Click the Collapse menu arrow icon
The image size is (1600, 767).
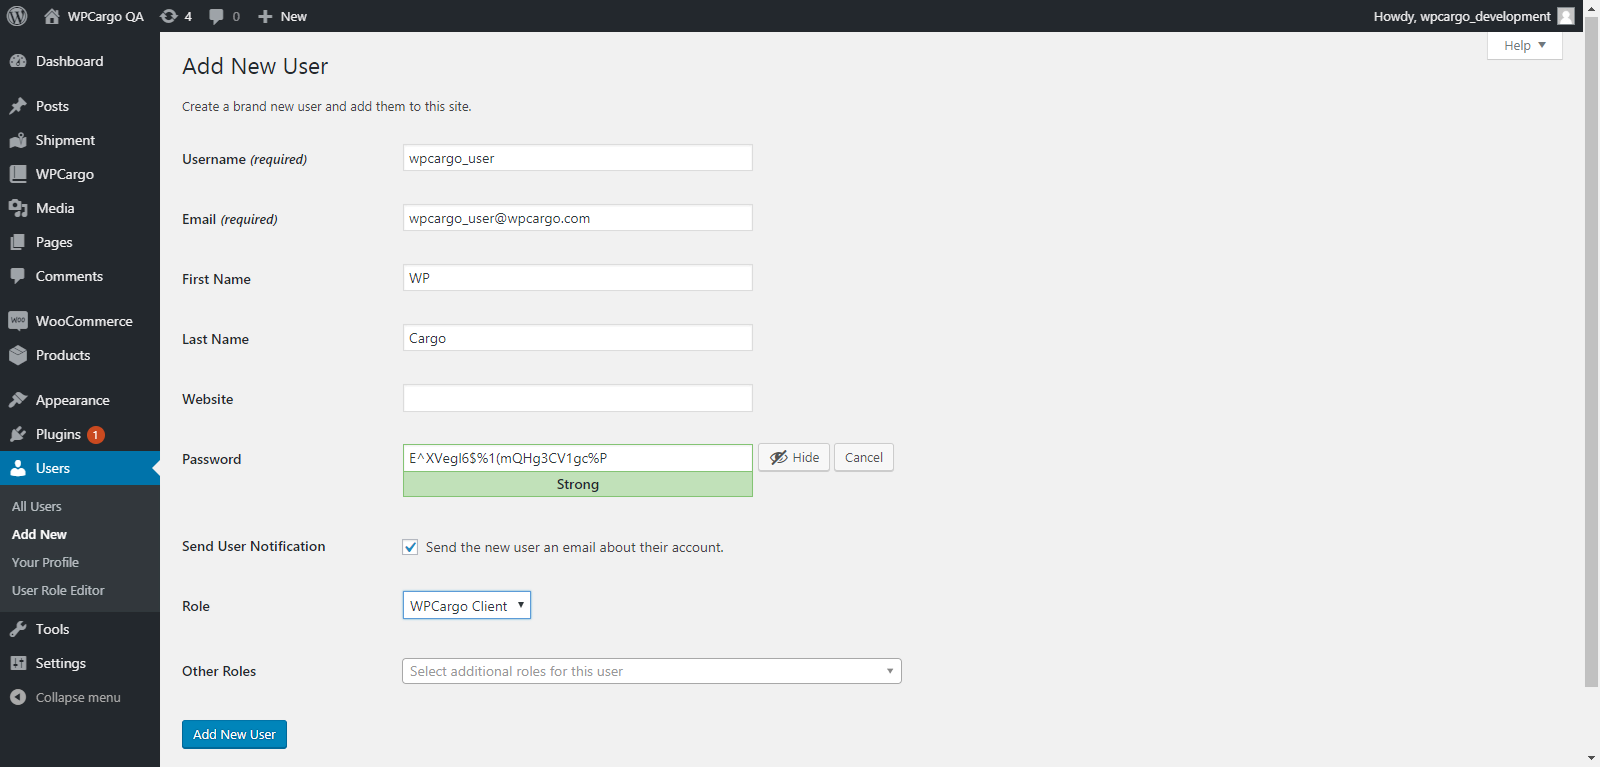click(x=18, y=697)
